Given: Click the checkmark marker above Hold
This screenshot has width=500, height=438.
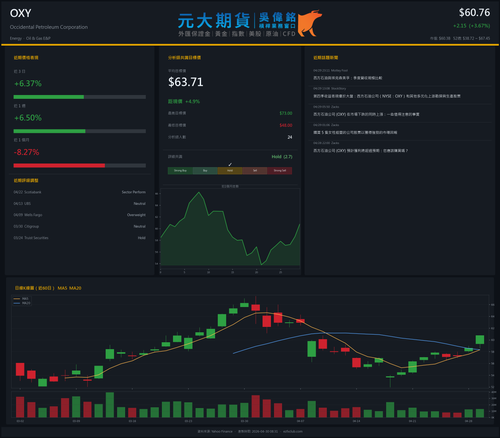Looking at the screenshot, I should tap(230, 164).
